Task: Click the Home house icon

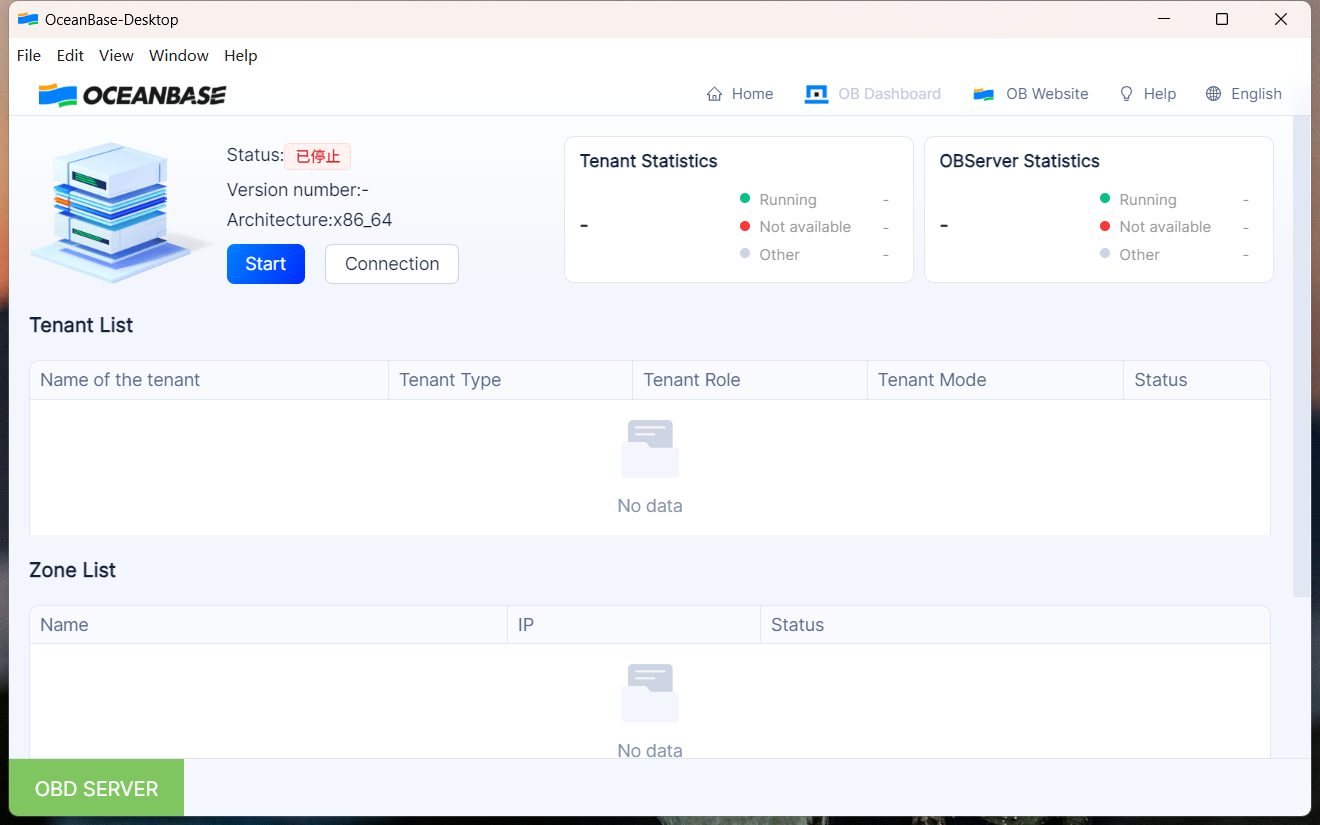Action: [714, 94]
